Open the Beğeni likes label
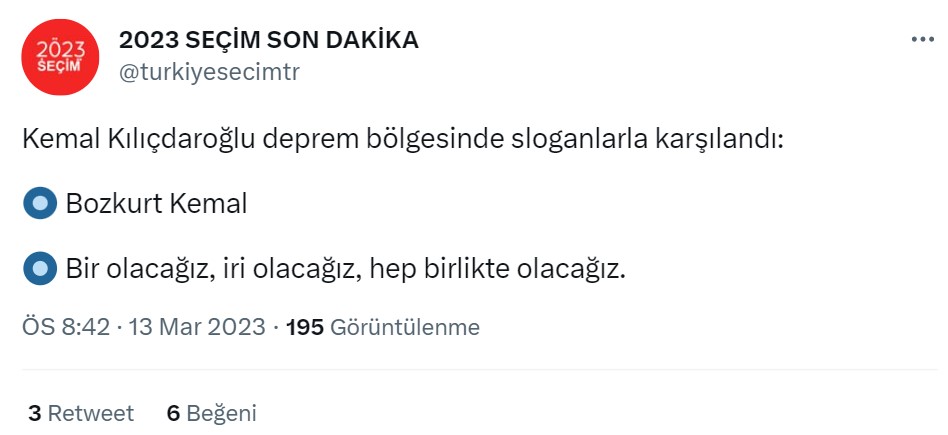 pyautogui.click(x=221, y=413)
